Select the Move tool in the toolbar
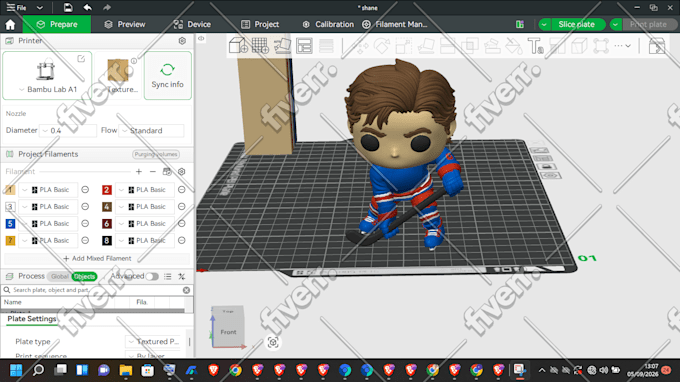The image size is (680, 382). 360,46
